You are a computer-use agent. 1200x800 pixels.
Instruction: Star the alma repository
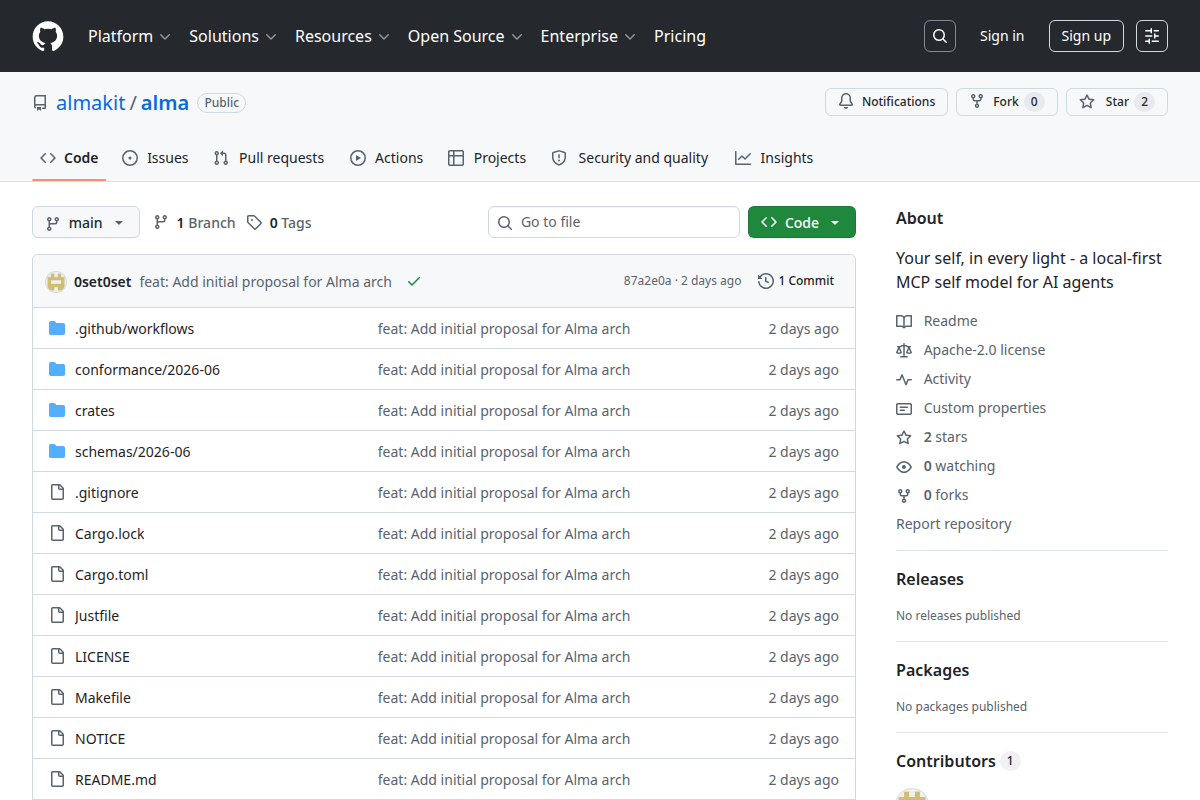coord(1116,102)
